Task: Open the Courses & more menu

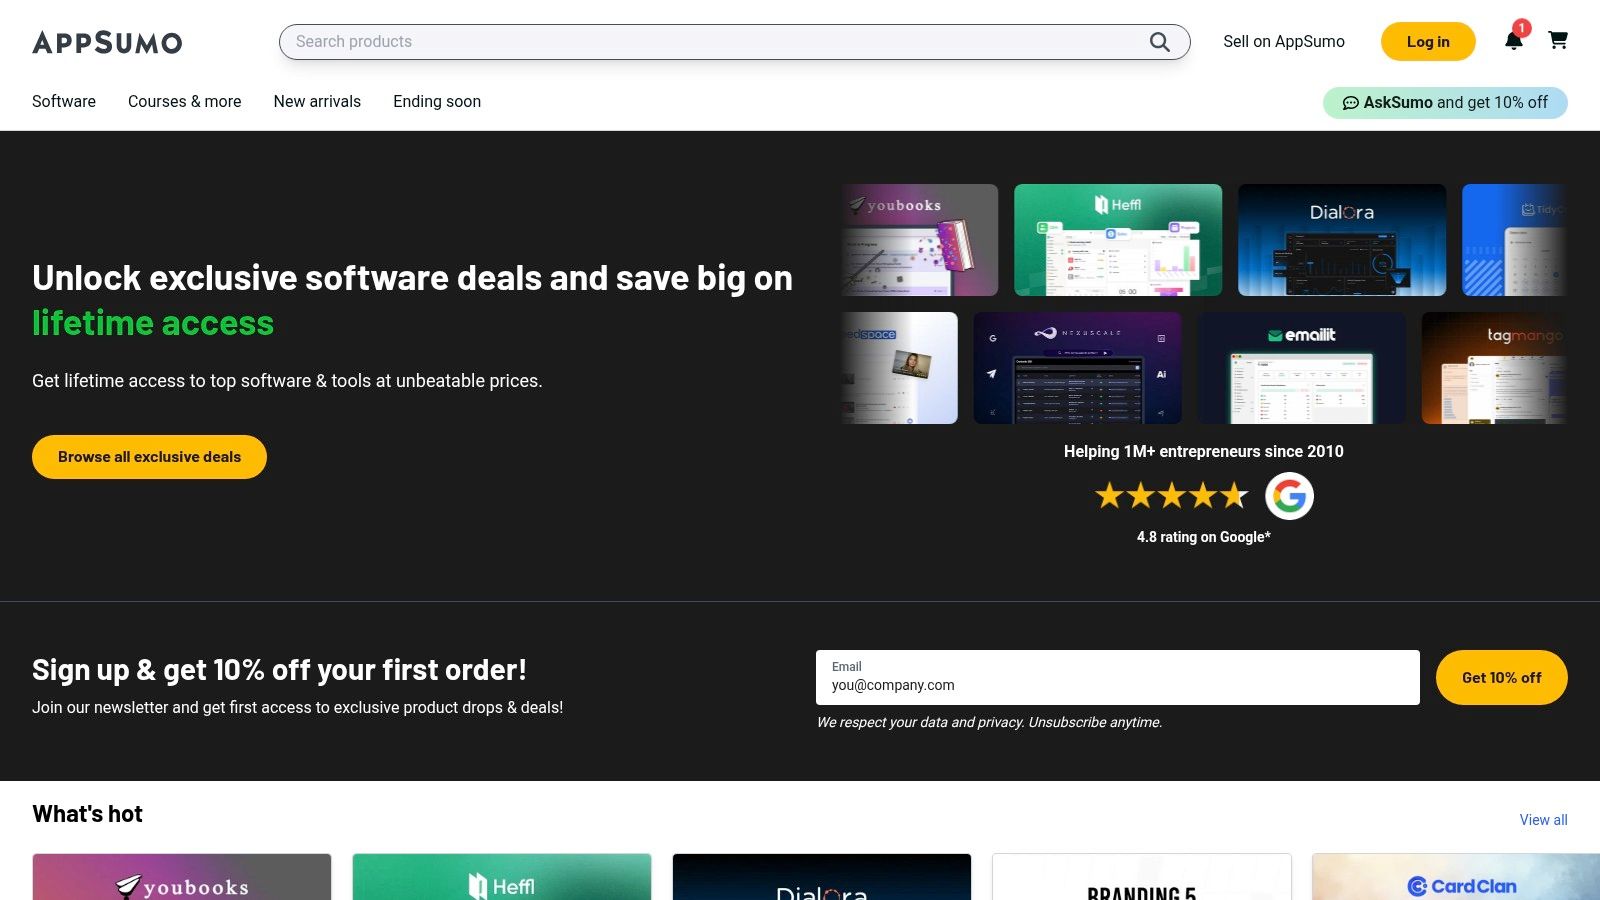Action: point(184,102)
